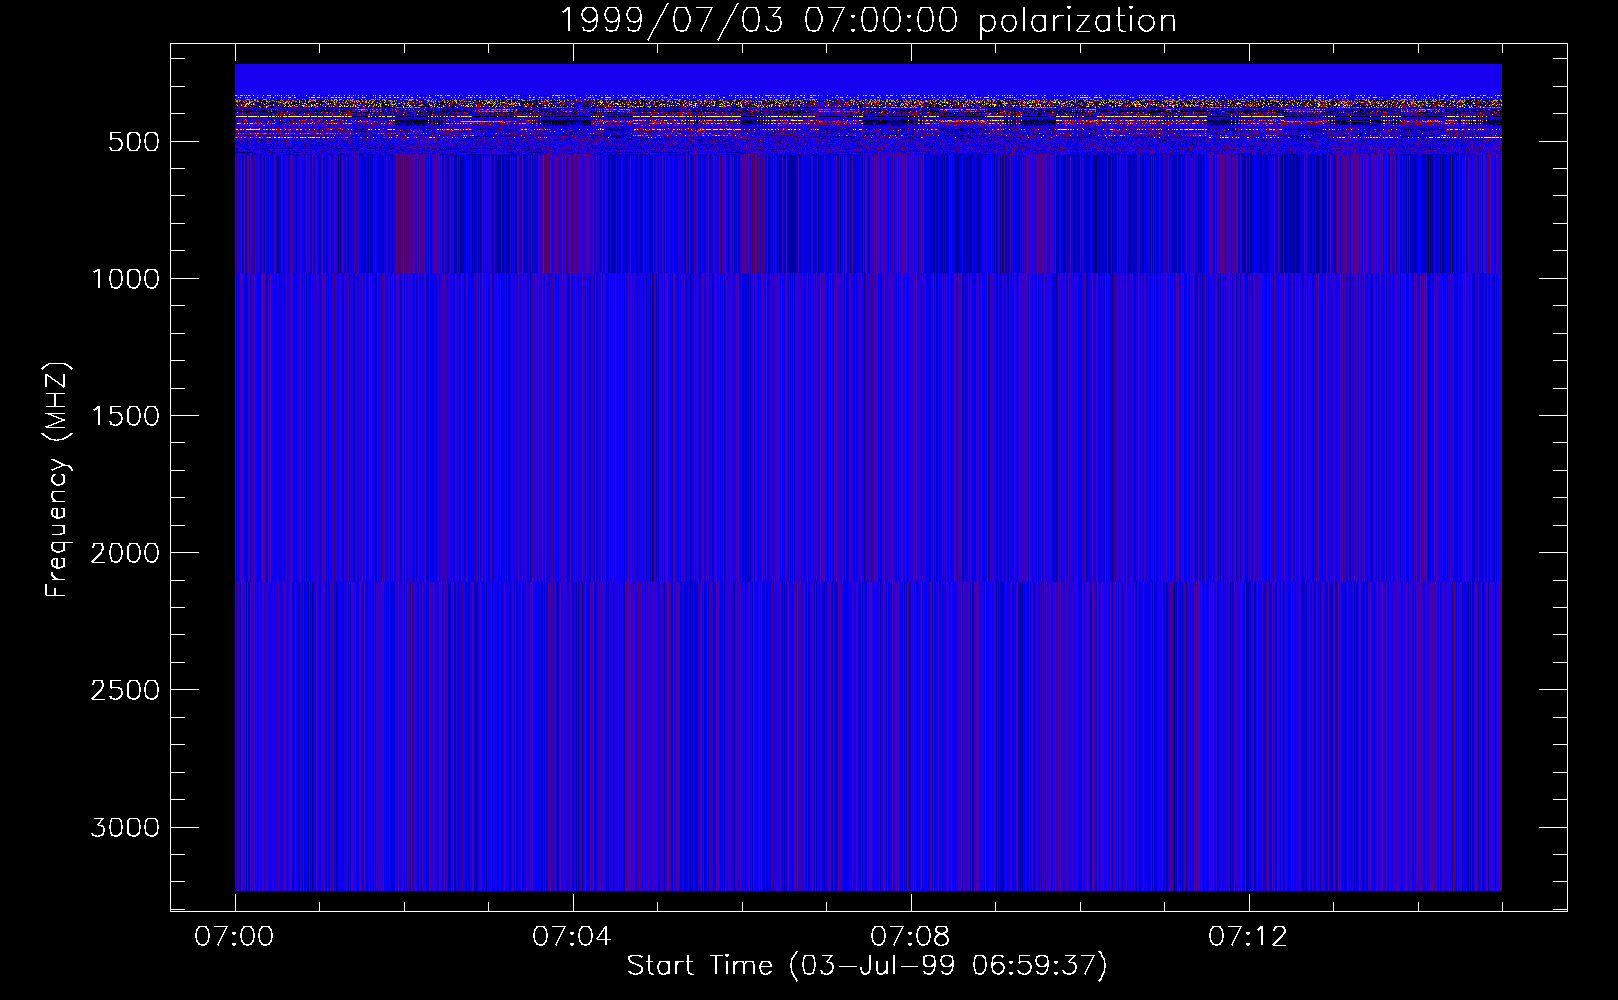
Task: Select the 1000 frequency tick label
Action: pos(125,279)
